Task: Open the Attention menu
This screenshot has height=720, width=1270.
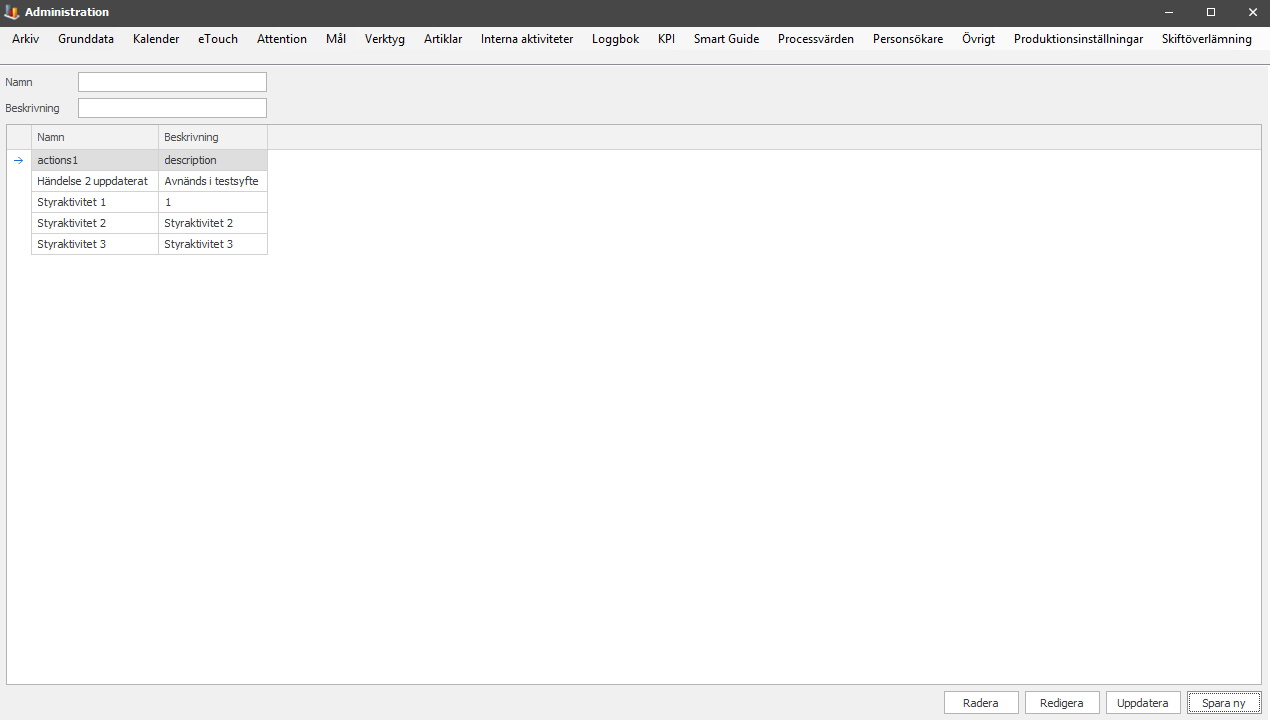Action: point(282,39)
